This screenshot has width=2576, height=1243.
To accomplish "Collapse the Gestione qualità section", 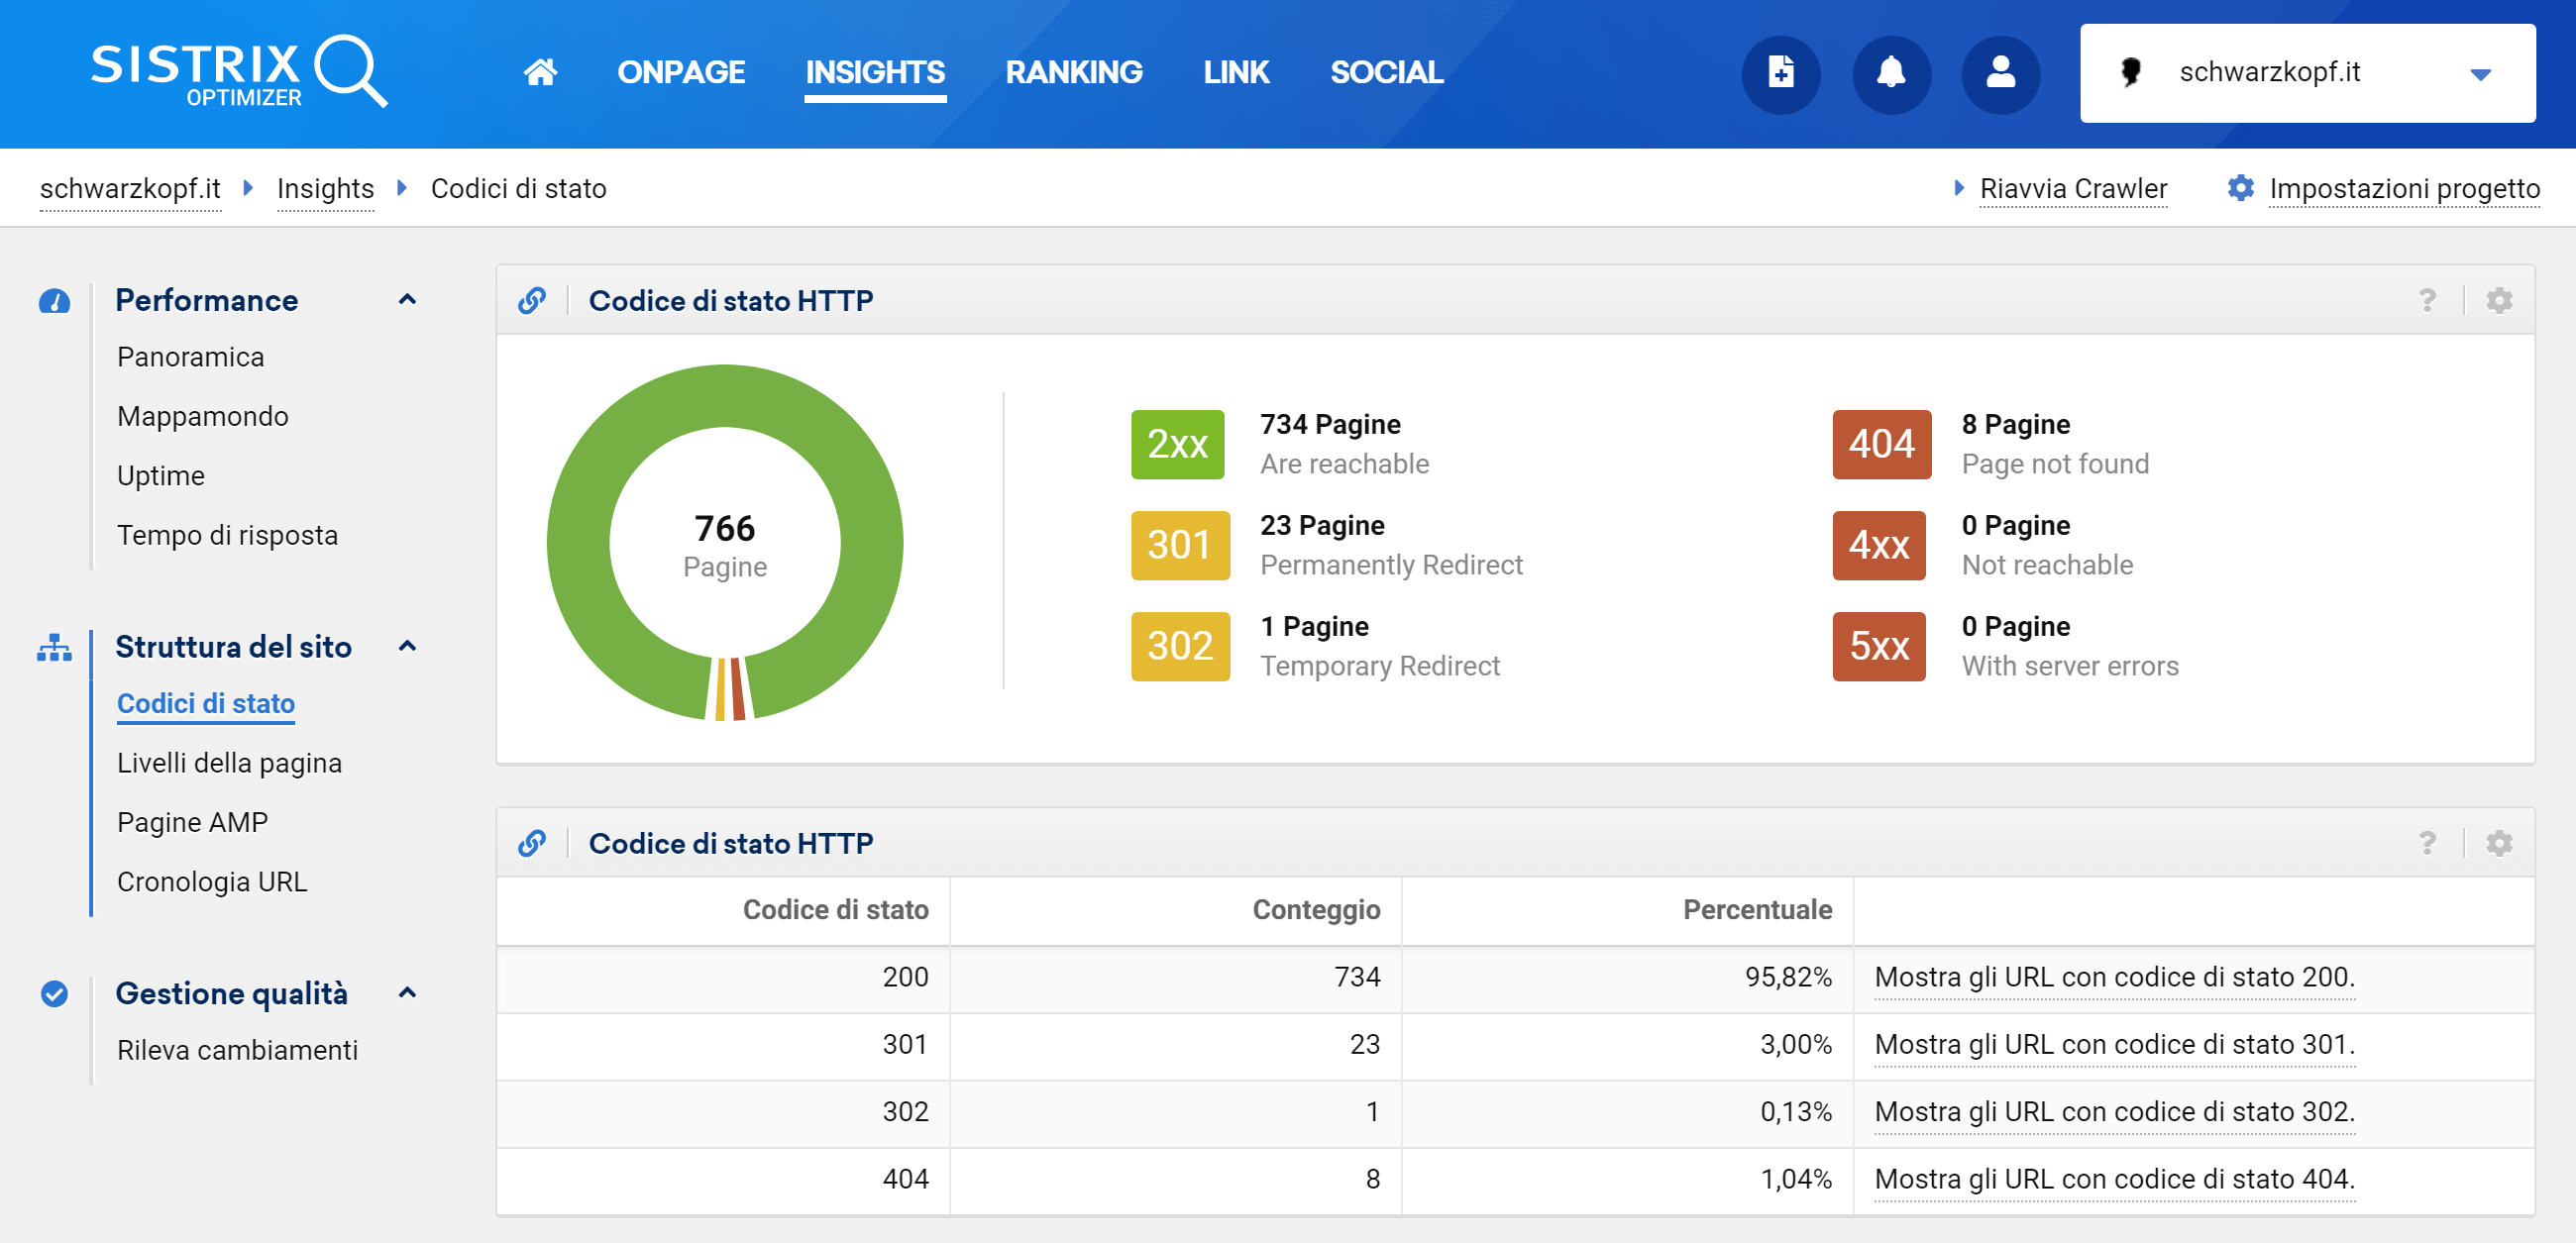I will (x=407, y=992).
